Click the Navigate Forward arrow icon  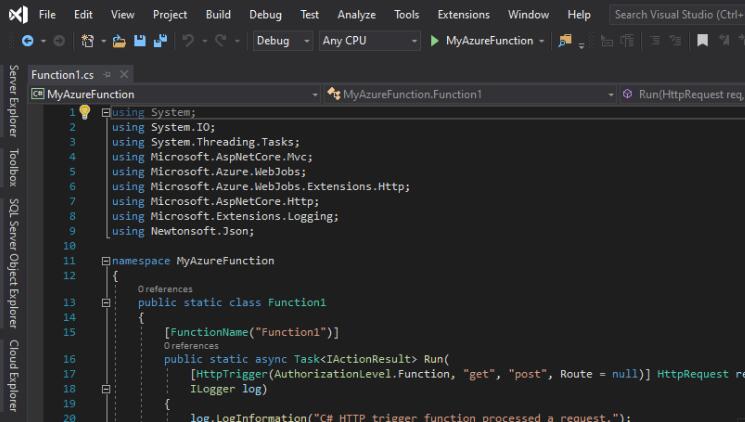(59, 41)
